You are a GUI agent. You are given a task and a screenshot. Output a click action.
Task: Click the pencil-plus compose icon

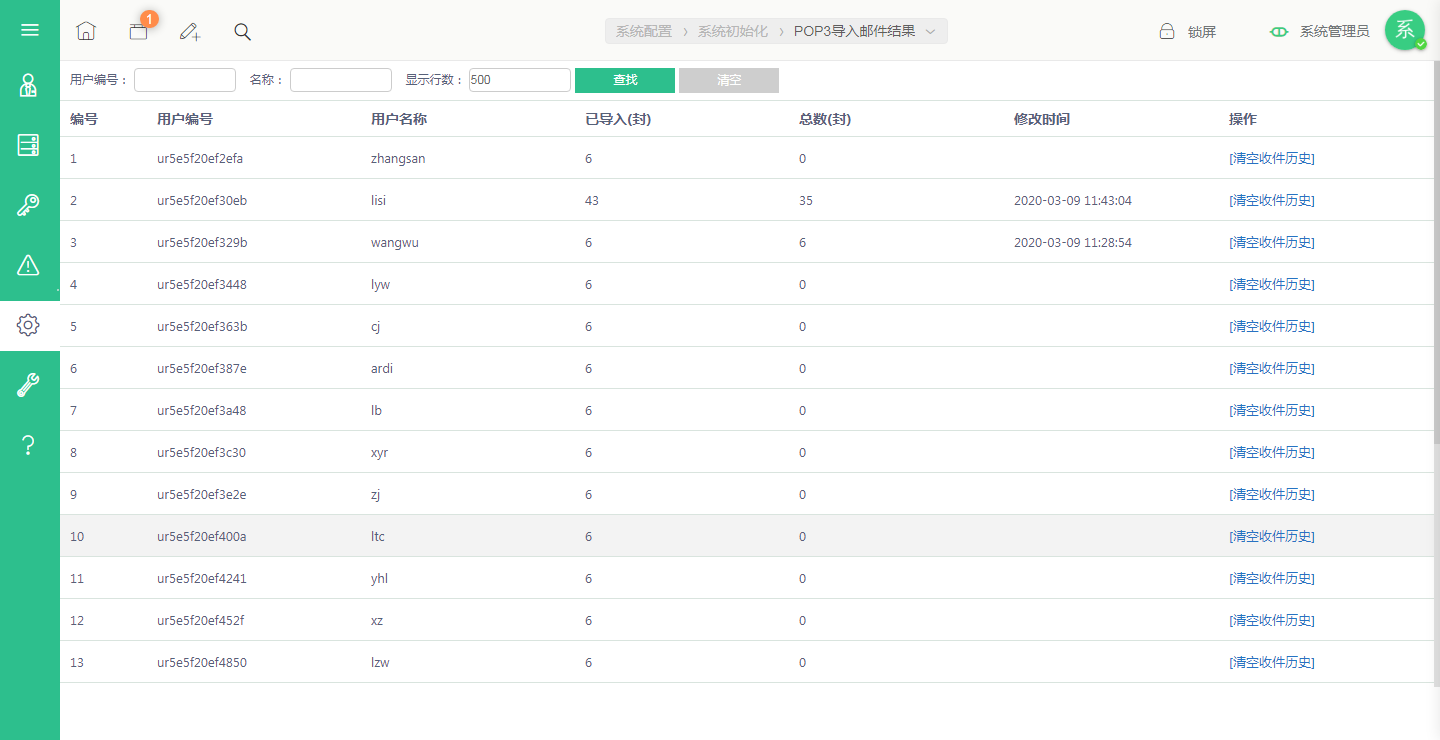pyautogui.click(x=190, y=31)
